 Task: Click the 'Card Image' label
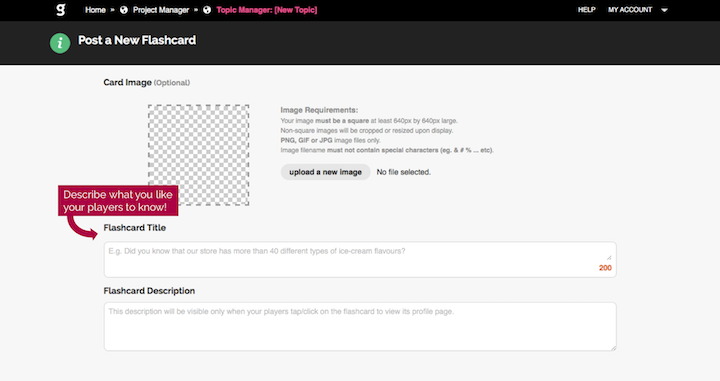(x=127, y=83)
